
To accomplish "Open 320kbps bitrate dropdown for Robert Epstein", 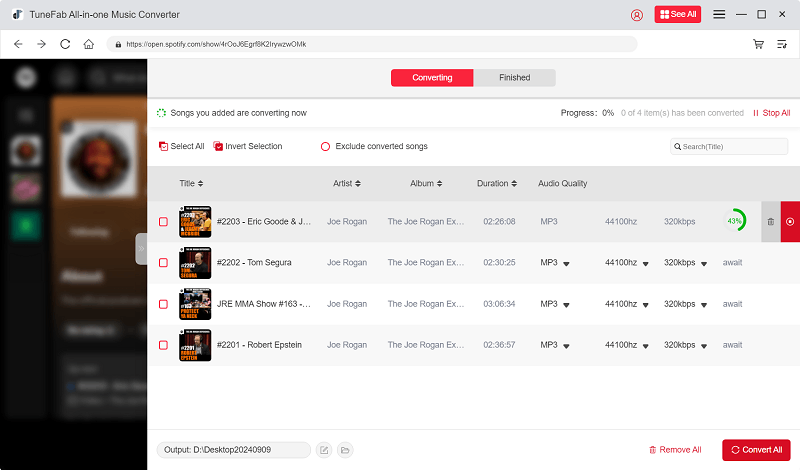I will (x=704, y=345).
